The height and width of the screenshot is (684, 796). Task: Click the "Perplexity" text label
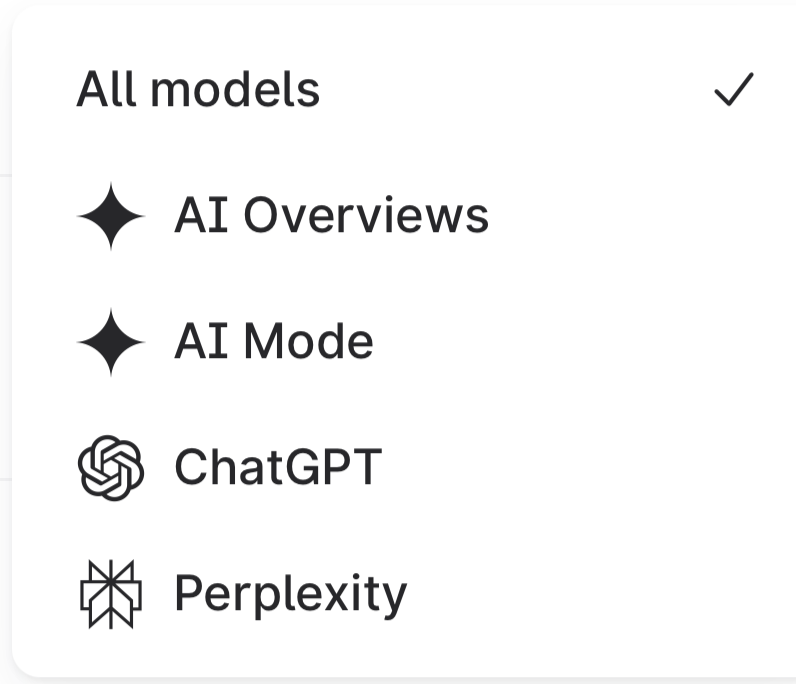(290, 594)
